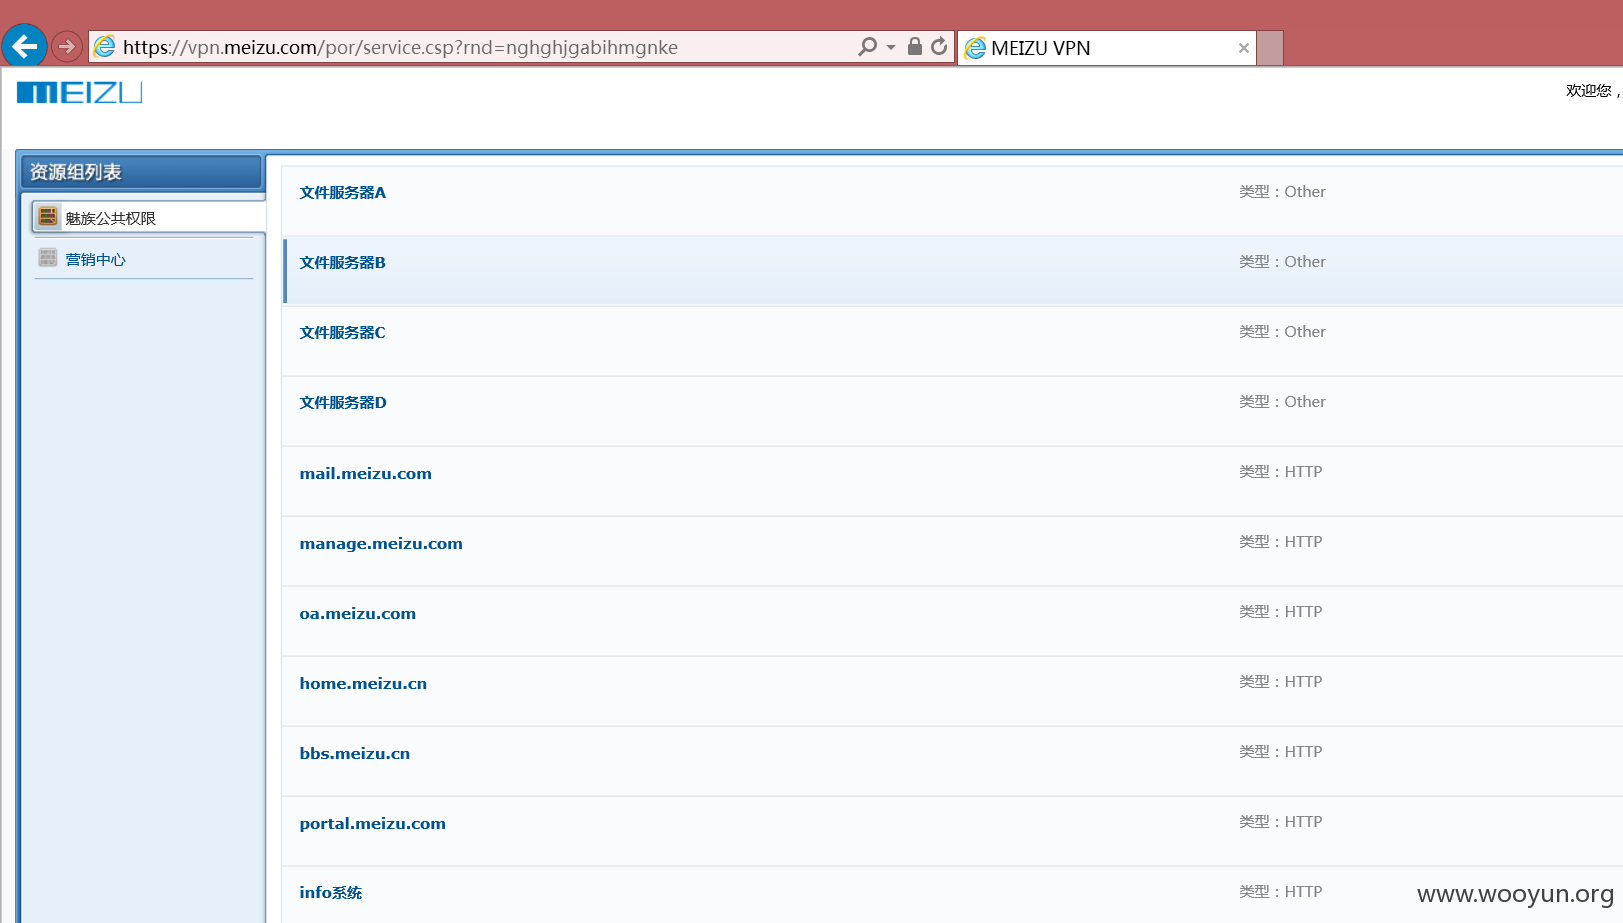Open mail.meizu.com link
The width and height of the screenshot is (1623, 923).
pyautogui.click(x=366, y=473)
